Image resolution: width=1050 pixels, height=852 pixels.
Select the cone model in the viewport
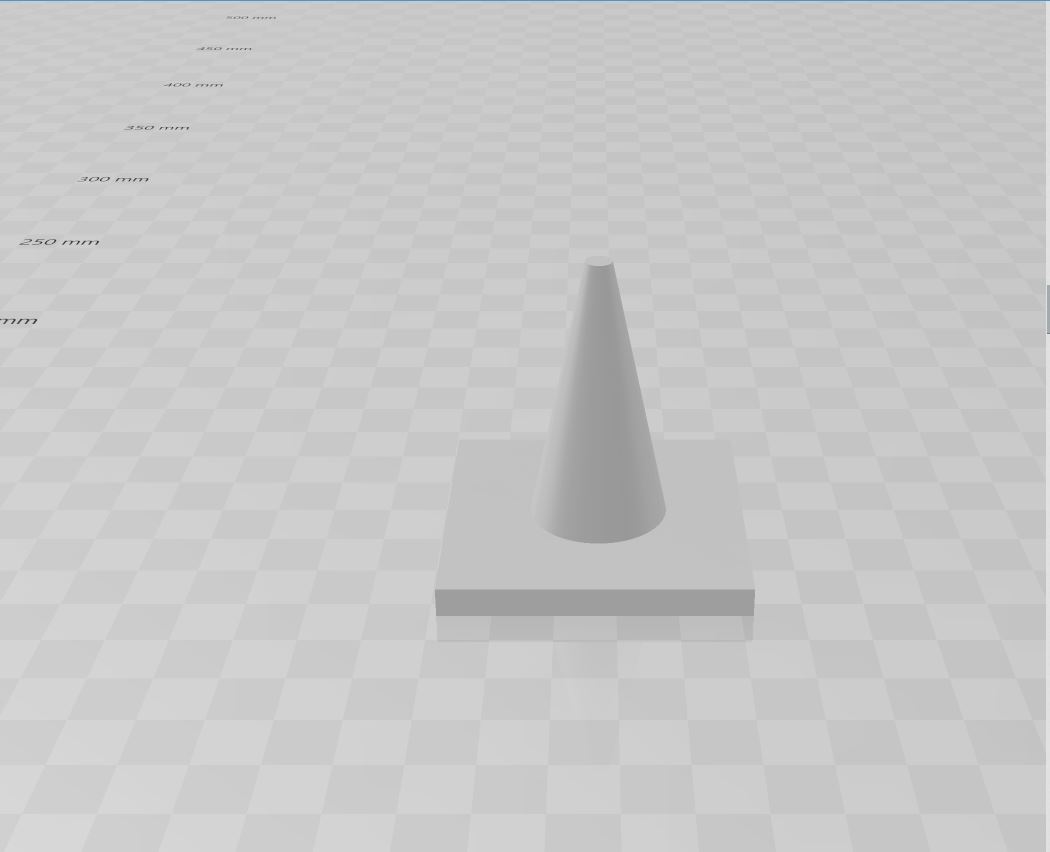(x=598, y=420)
